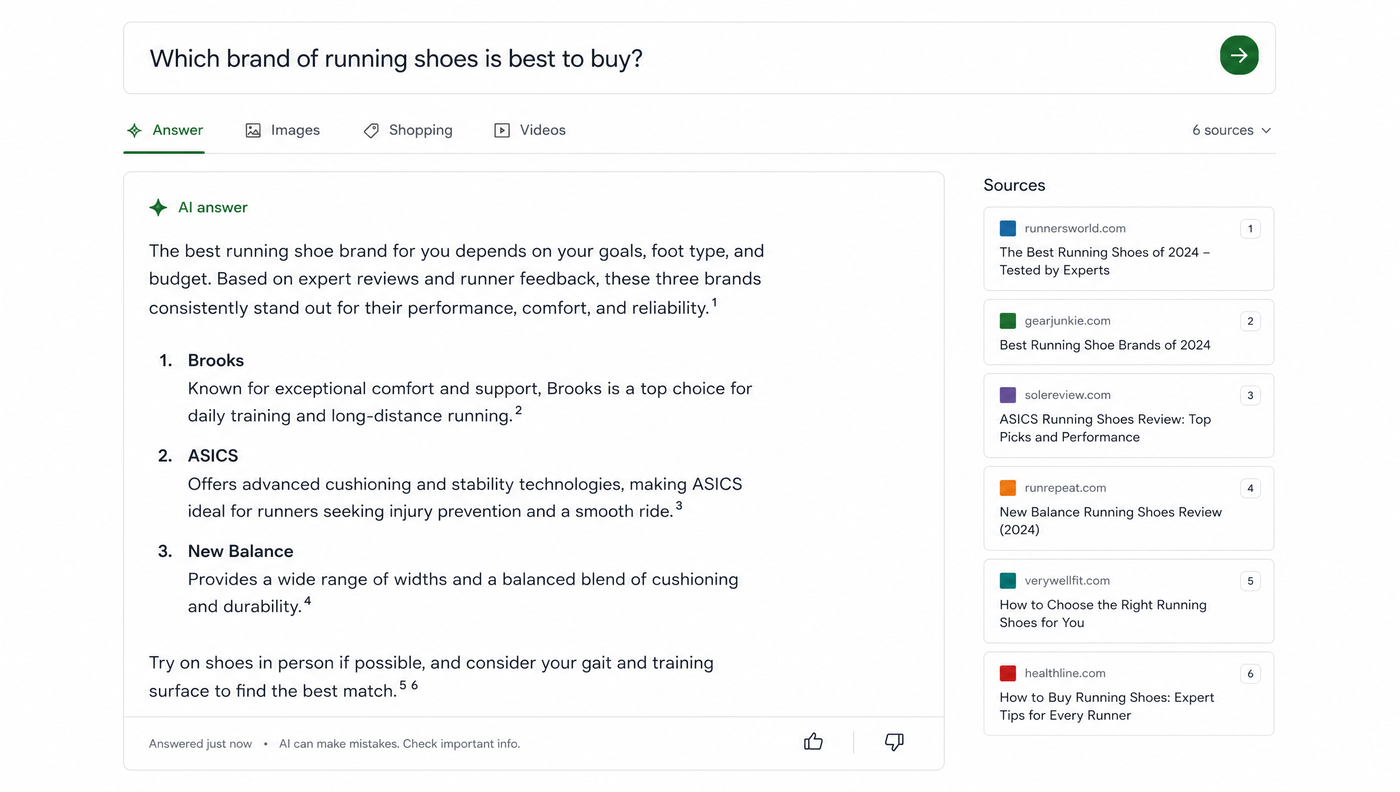The width and height of the screenshot is (1400, 792).
Task: Open the Images tab
Action: pos(283,130)
